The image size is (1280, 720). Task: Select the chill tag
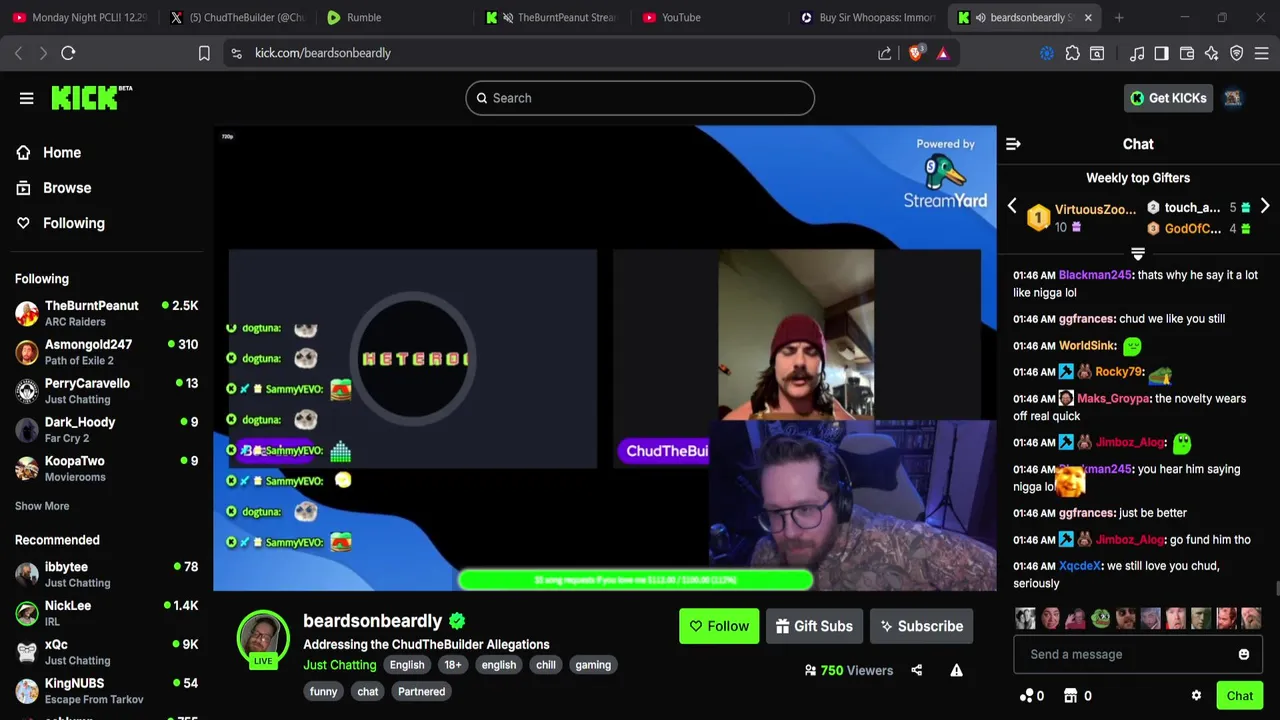tap(546, 665)
